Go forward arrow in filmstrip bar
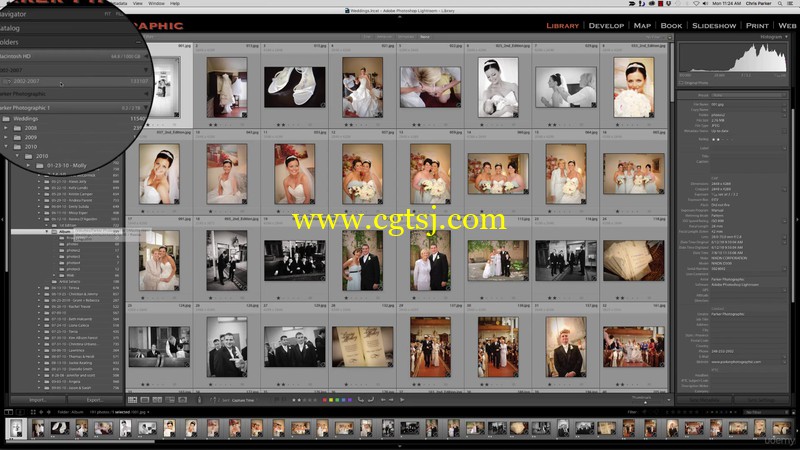This screenshot has width=800, height=450. click(x=48, y=412)
